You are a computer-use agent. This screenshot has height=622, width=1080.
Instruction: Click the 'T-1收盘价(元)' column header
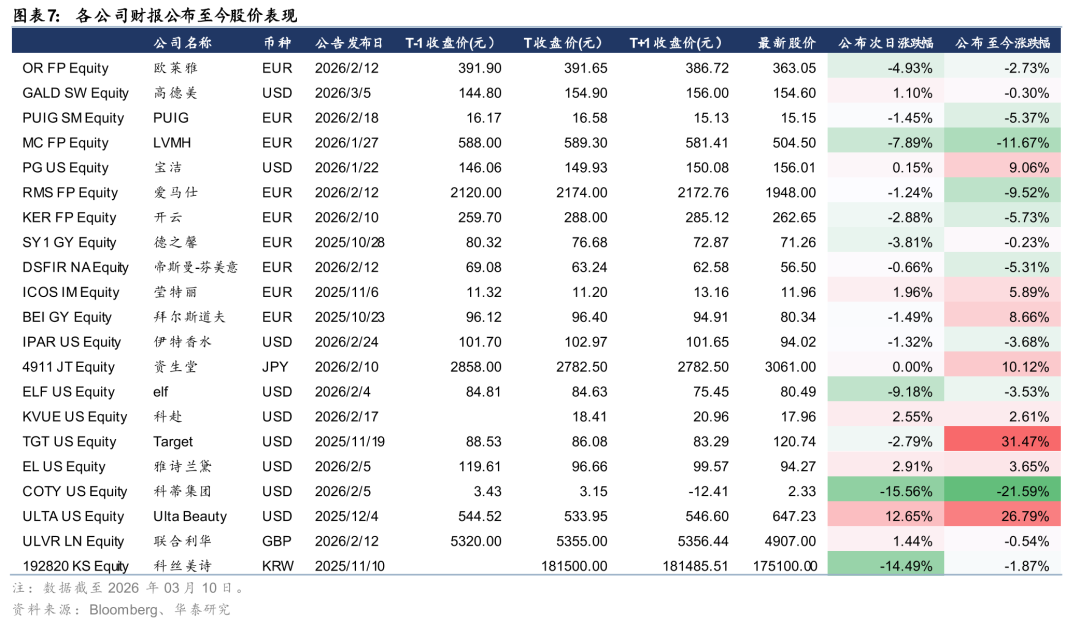(450, 43)
